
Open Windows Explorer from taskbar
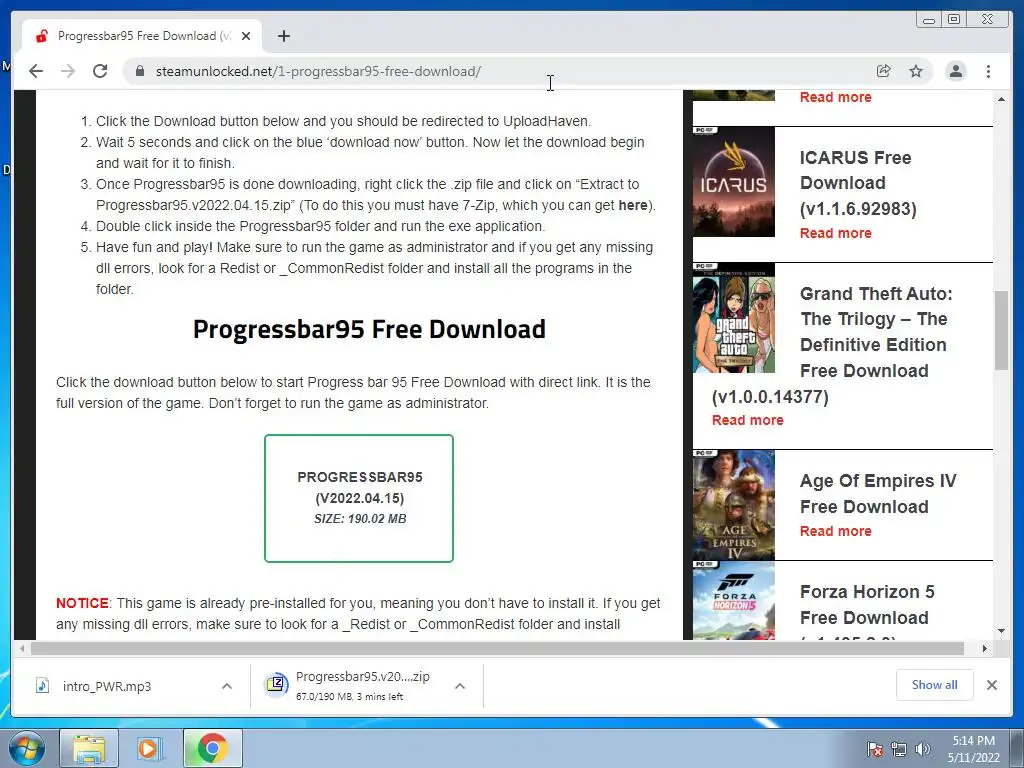click(x=89, y=748)
